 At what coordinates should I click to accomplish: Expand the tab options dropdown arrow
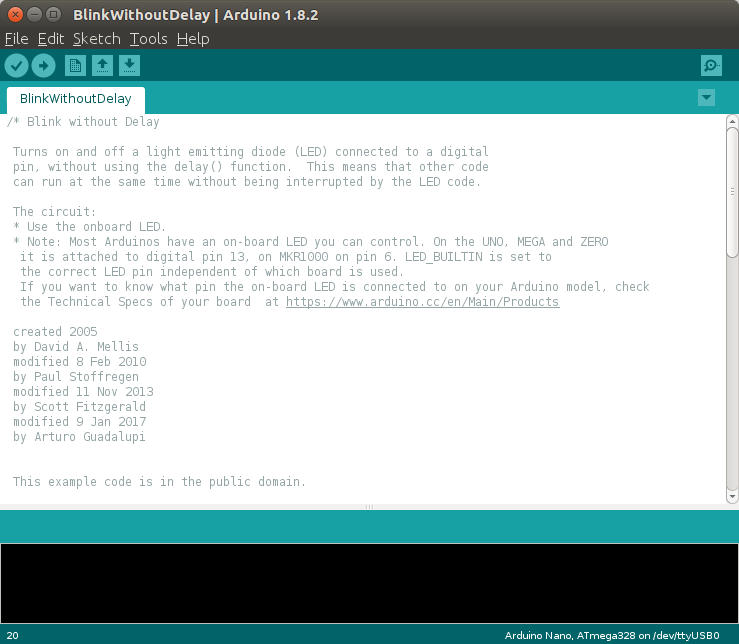(706, 98)
